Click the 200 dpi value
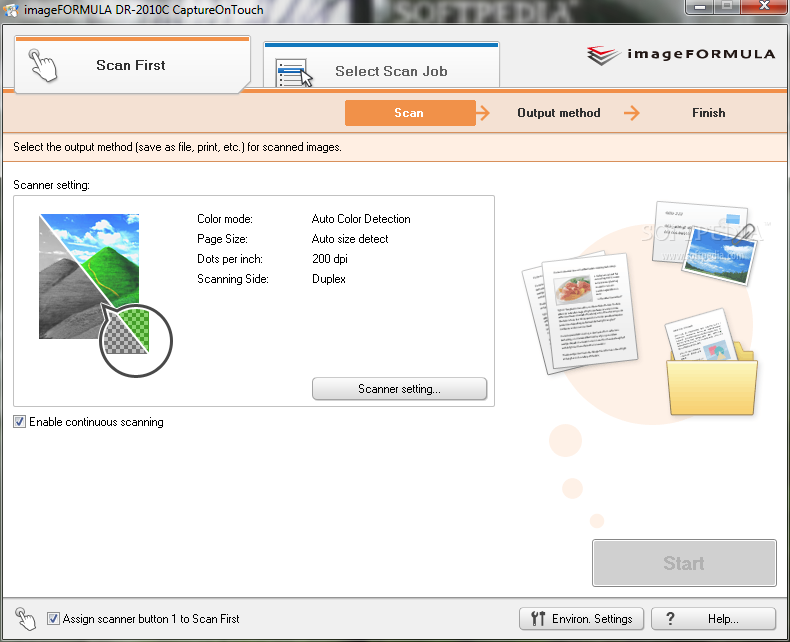Viewport: 790px width, 642px height. click(x=330, y=259)
